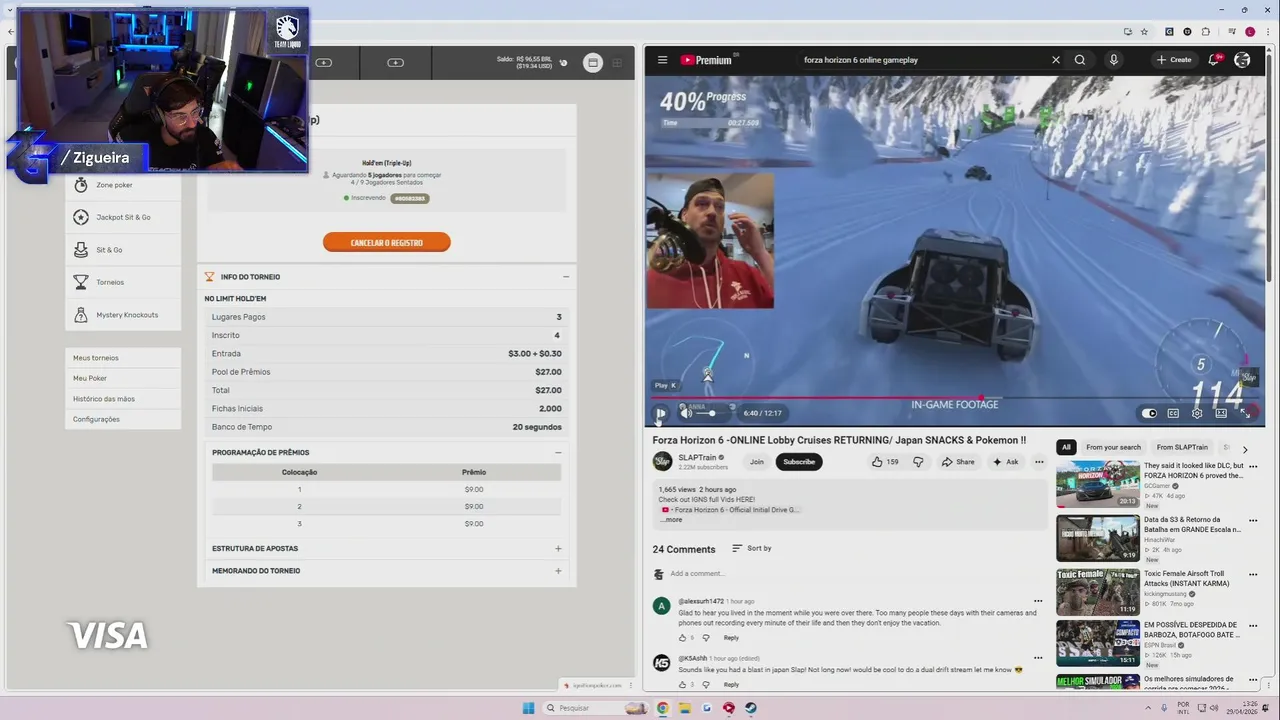Expand the Memorando do Torneio section
The image size is (1280, 720).
(558, 571)
